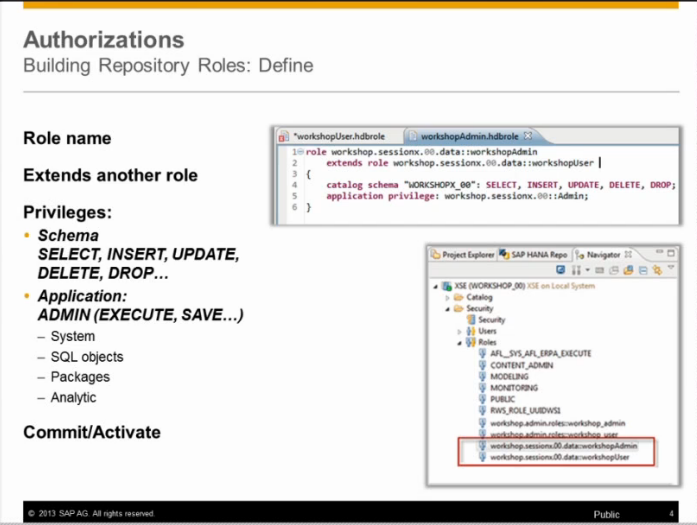Select the RWS_ROLE_UUIDWS1 role
697x525 pixels.
(x=525, y=411)
